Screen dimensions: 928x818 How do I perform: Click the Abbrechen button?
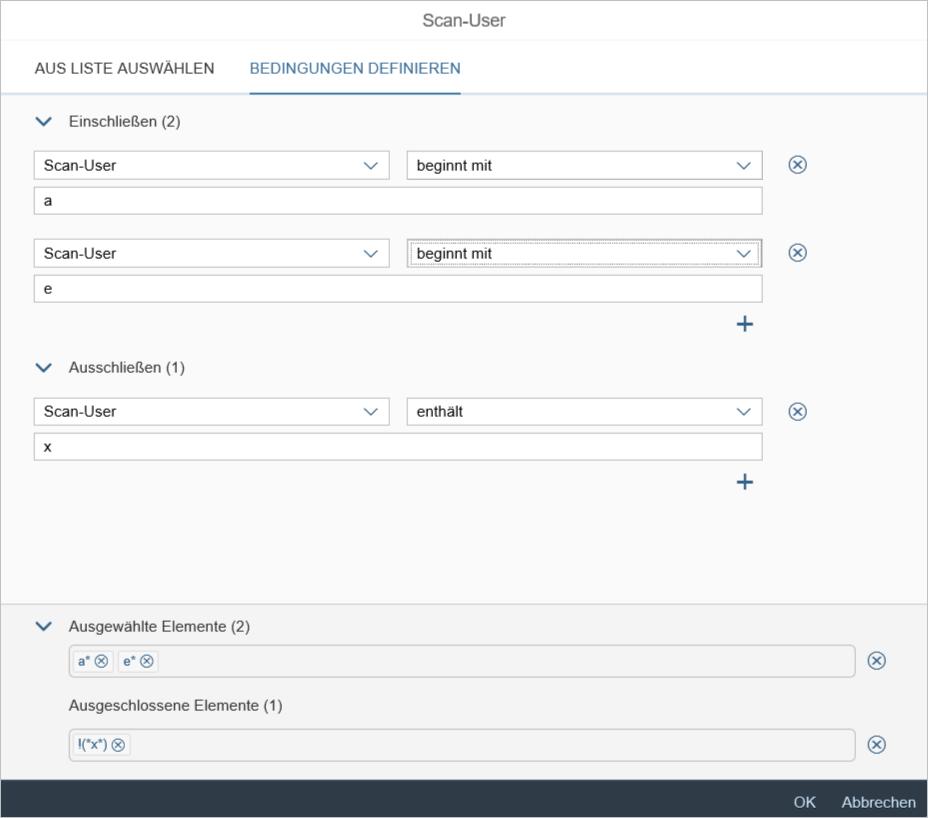pos(878,802)
